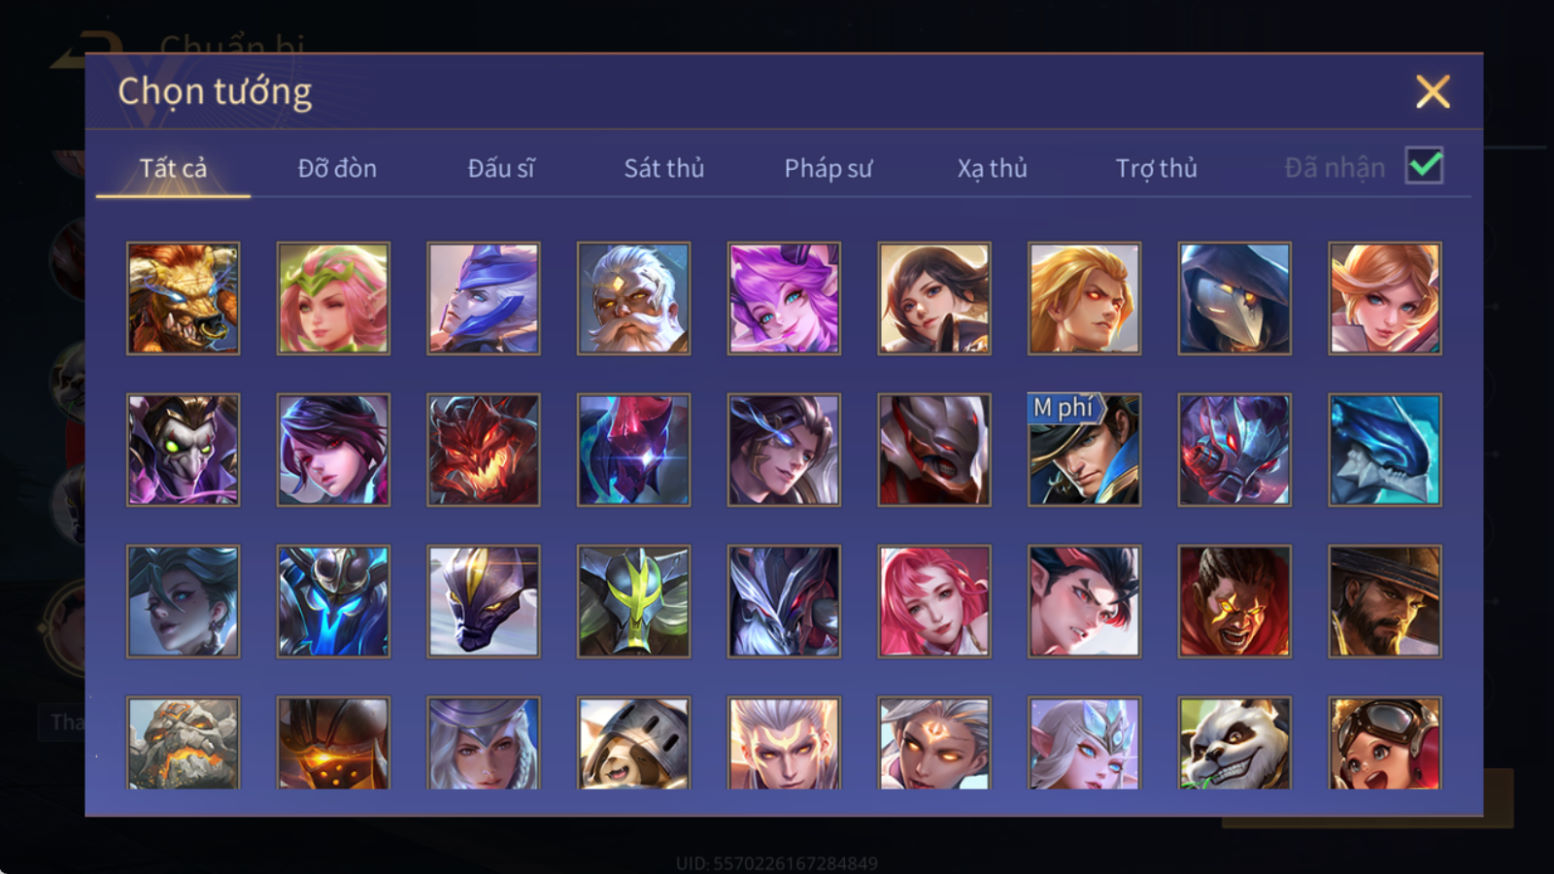
Task: Pick the hero marked with 'M phí' label
Action: click(x=1084, y=449)
